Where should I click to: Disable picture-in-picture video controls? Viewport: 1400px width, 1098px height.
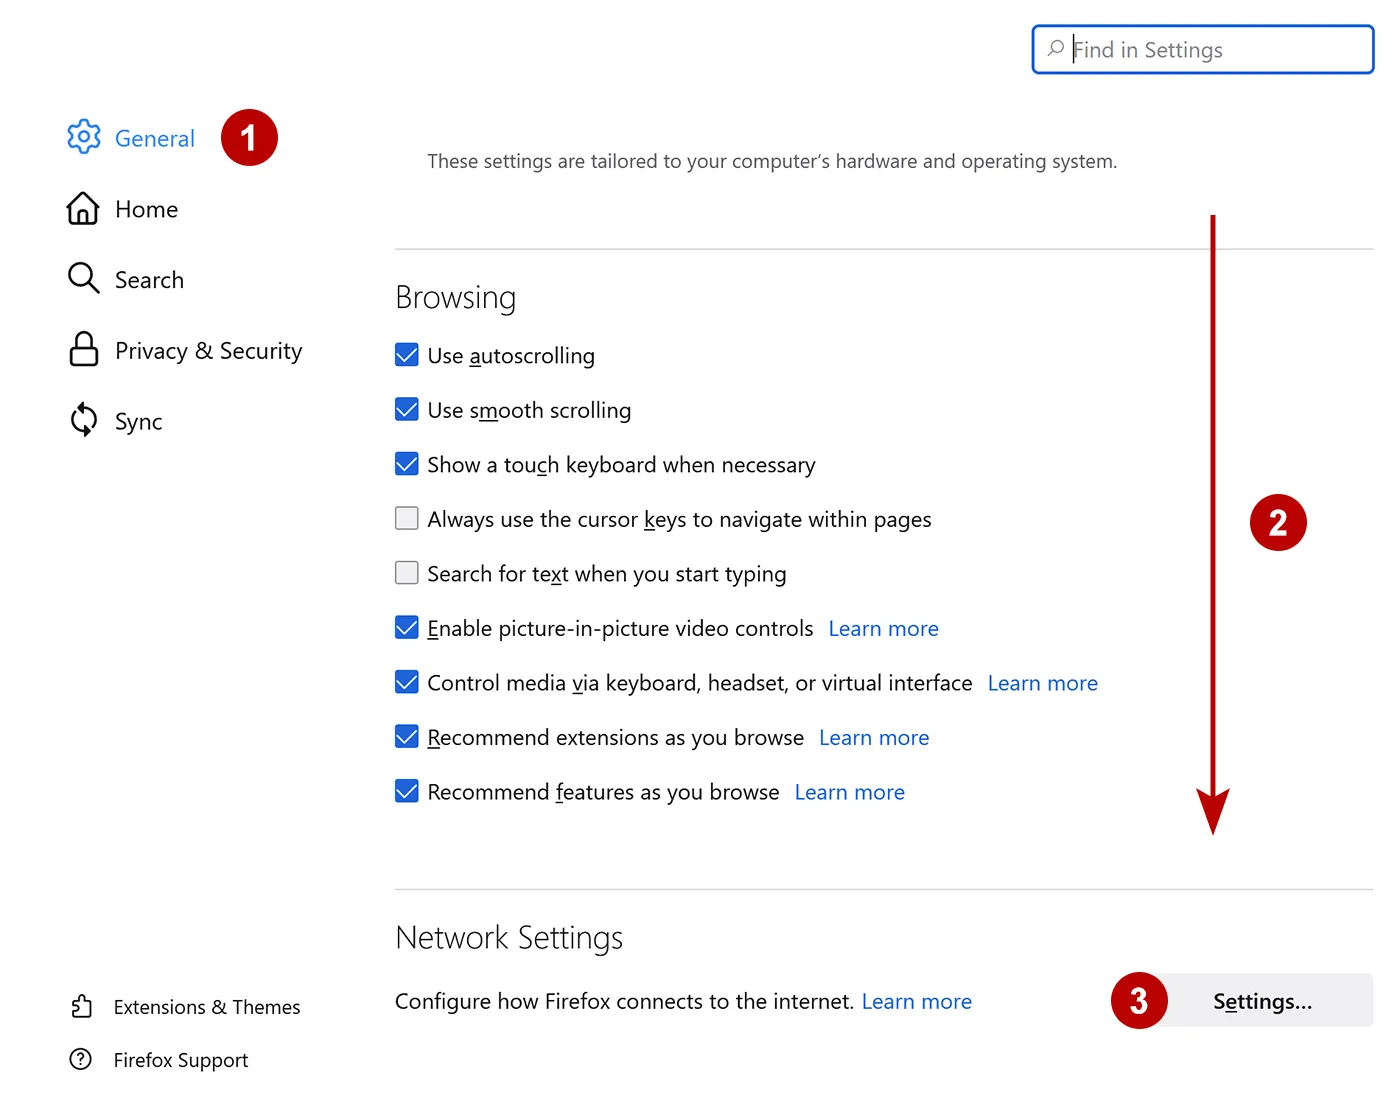click(406, 627)
